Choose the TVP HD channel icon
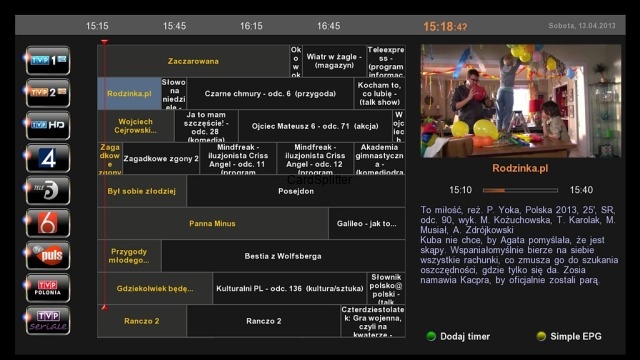 [x=48, y=125]
